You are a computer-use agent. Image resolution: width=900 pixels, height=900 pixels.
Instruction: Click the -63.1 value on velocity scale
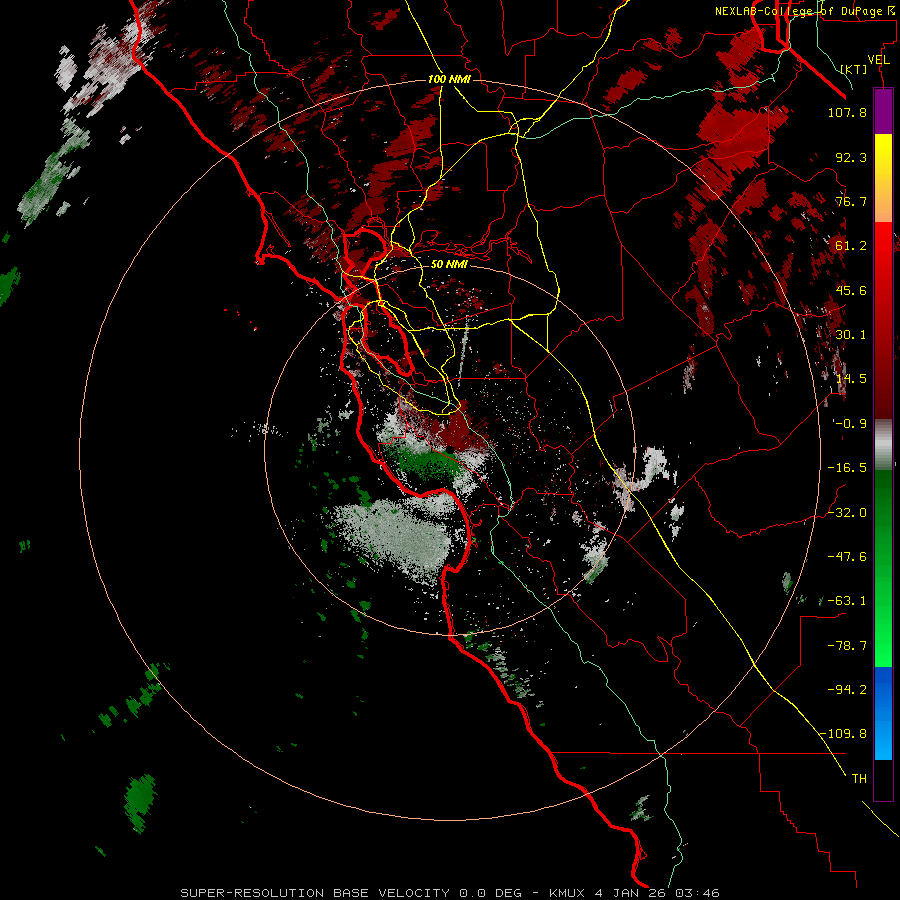pyautogui.click(x=847, y=601)
